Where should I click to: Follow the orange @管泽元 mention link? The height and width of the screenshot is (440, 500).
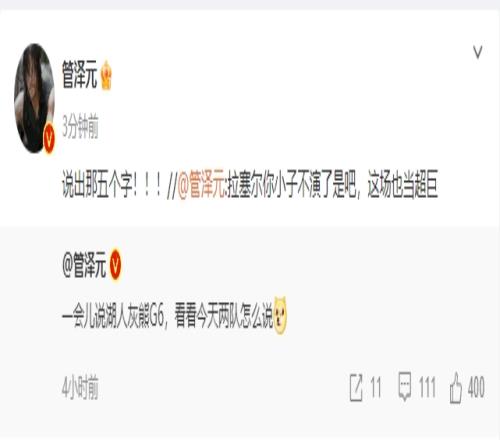pyautogui.click(x=202, y=184)
